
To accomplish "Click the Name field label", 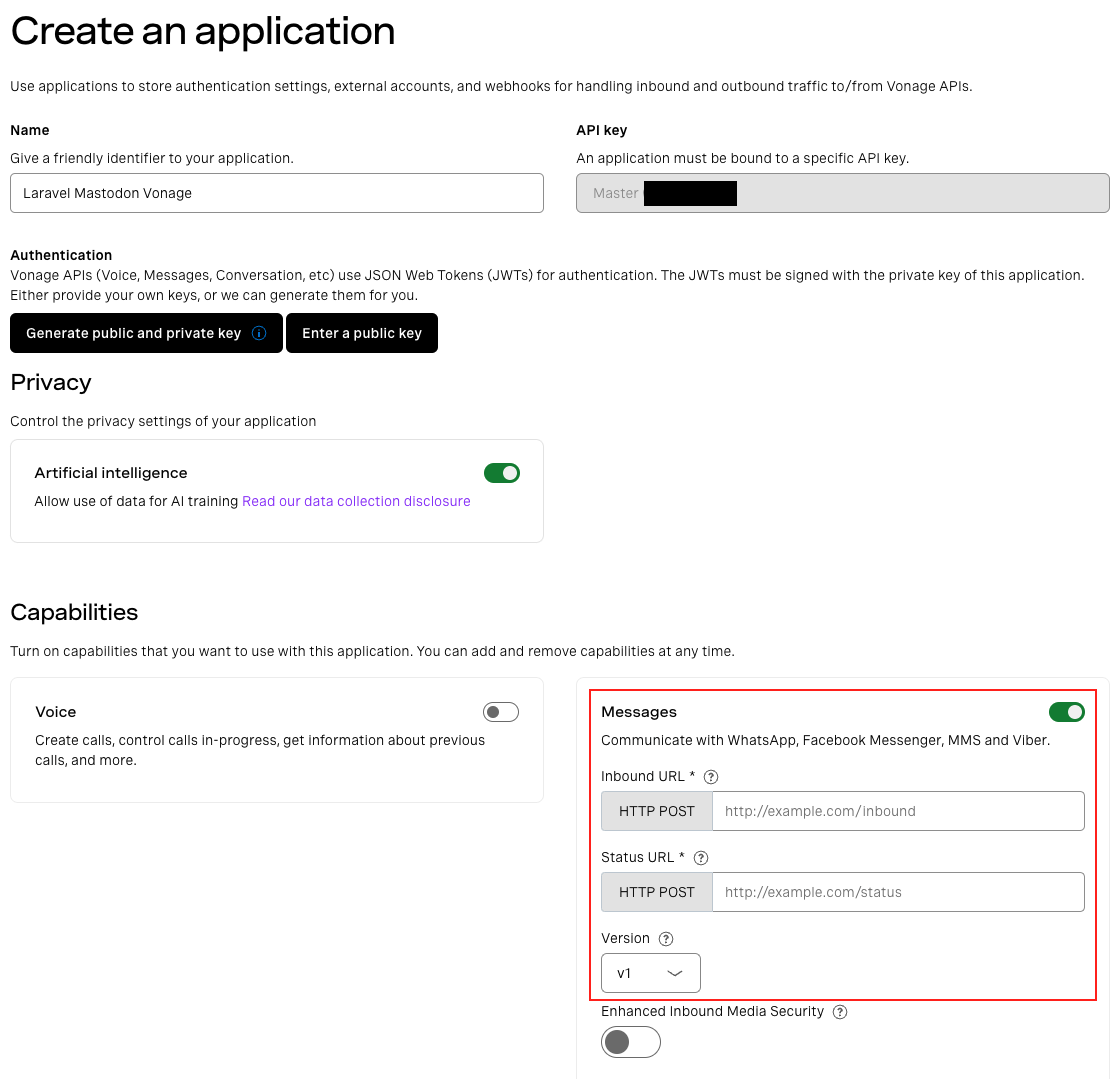I will click(30, 131).
